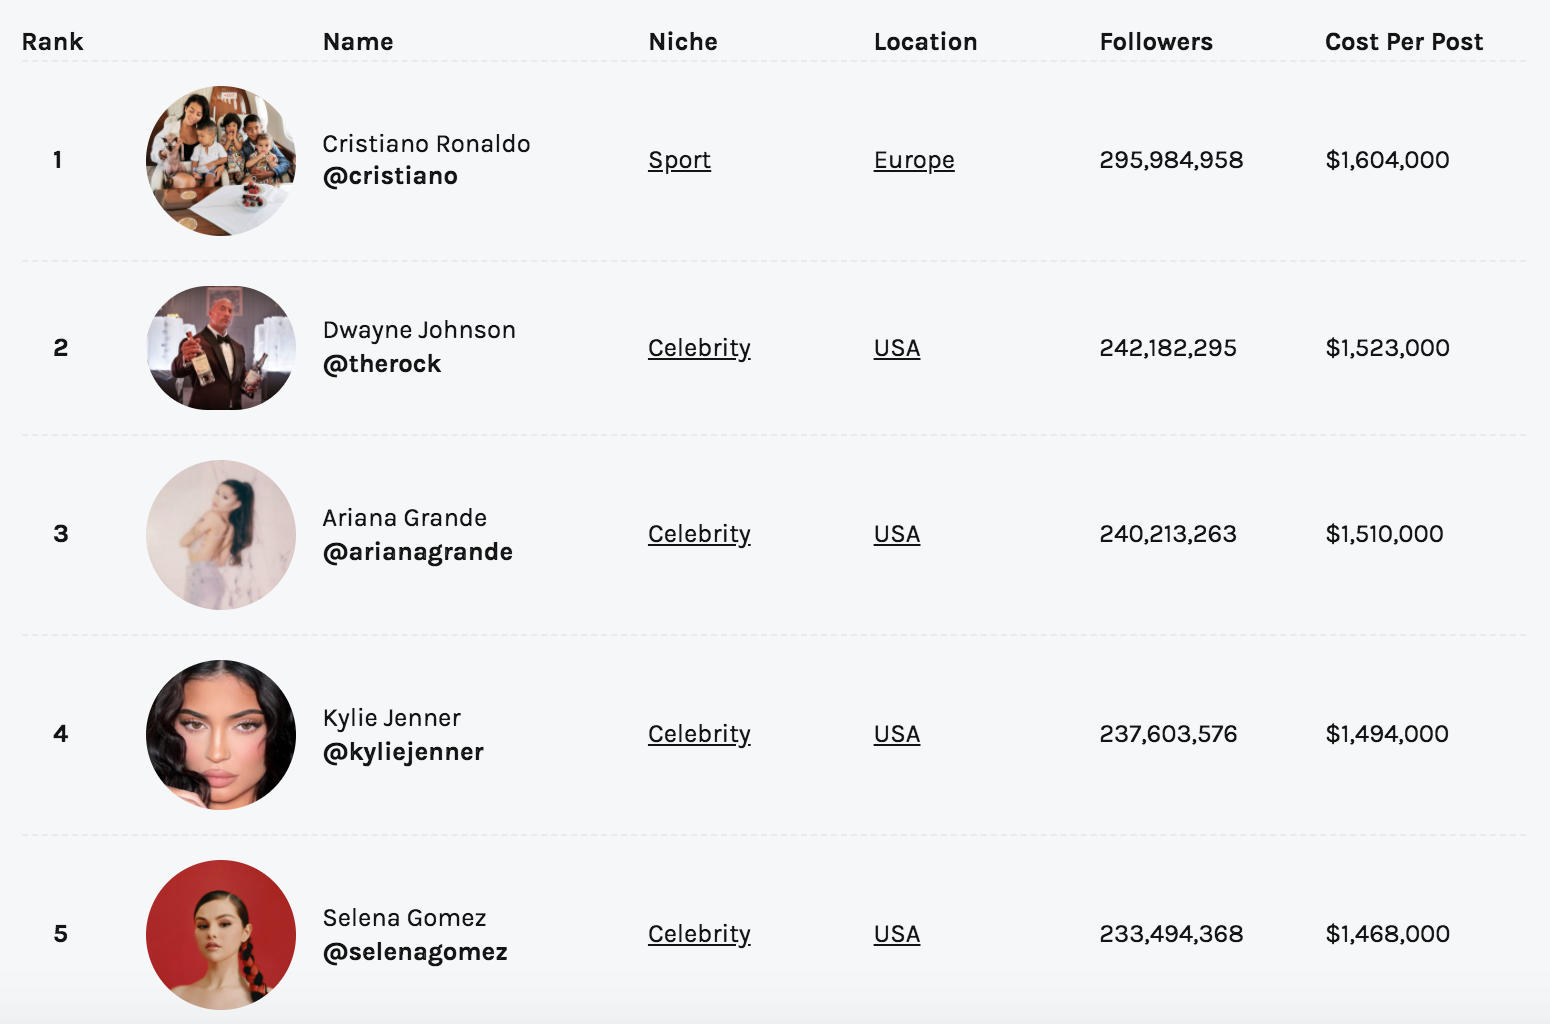Click the @cristiano handle
Viewport: 1550px width, 1024px height.
390,176
